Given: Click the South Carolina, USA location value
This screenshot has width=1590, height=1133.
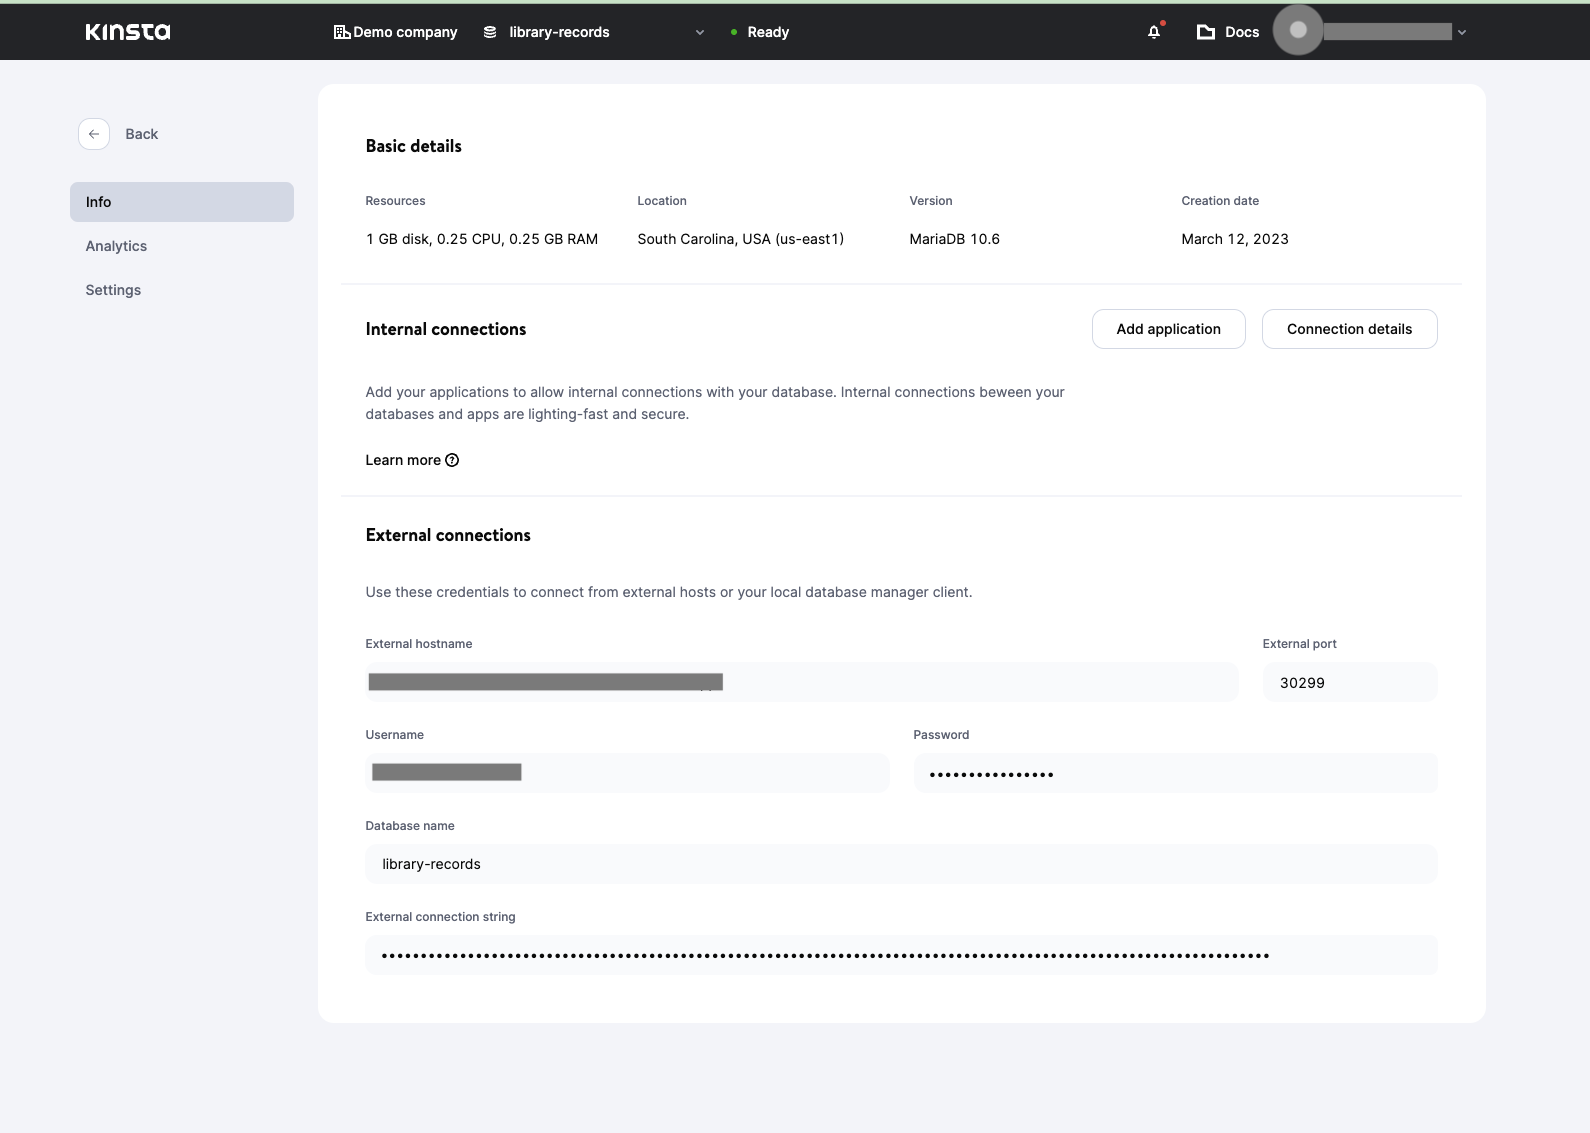Looking at the screenshot, I should [x=741, y=239].
